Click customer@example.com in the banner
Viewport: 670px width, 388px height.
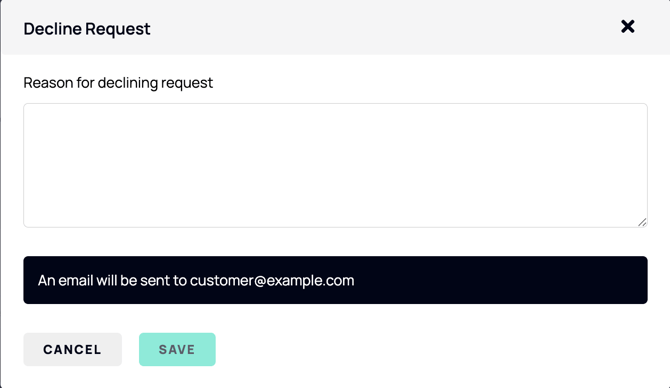point(272,280)
